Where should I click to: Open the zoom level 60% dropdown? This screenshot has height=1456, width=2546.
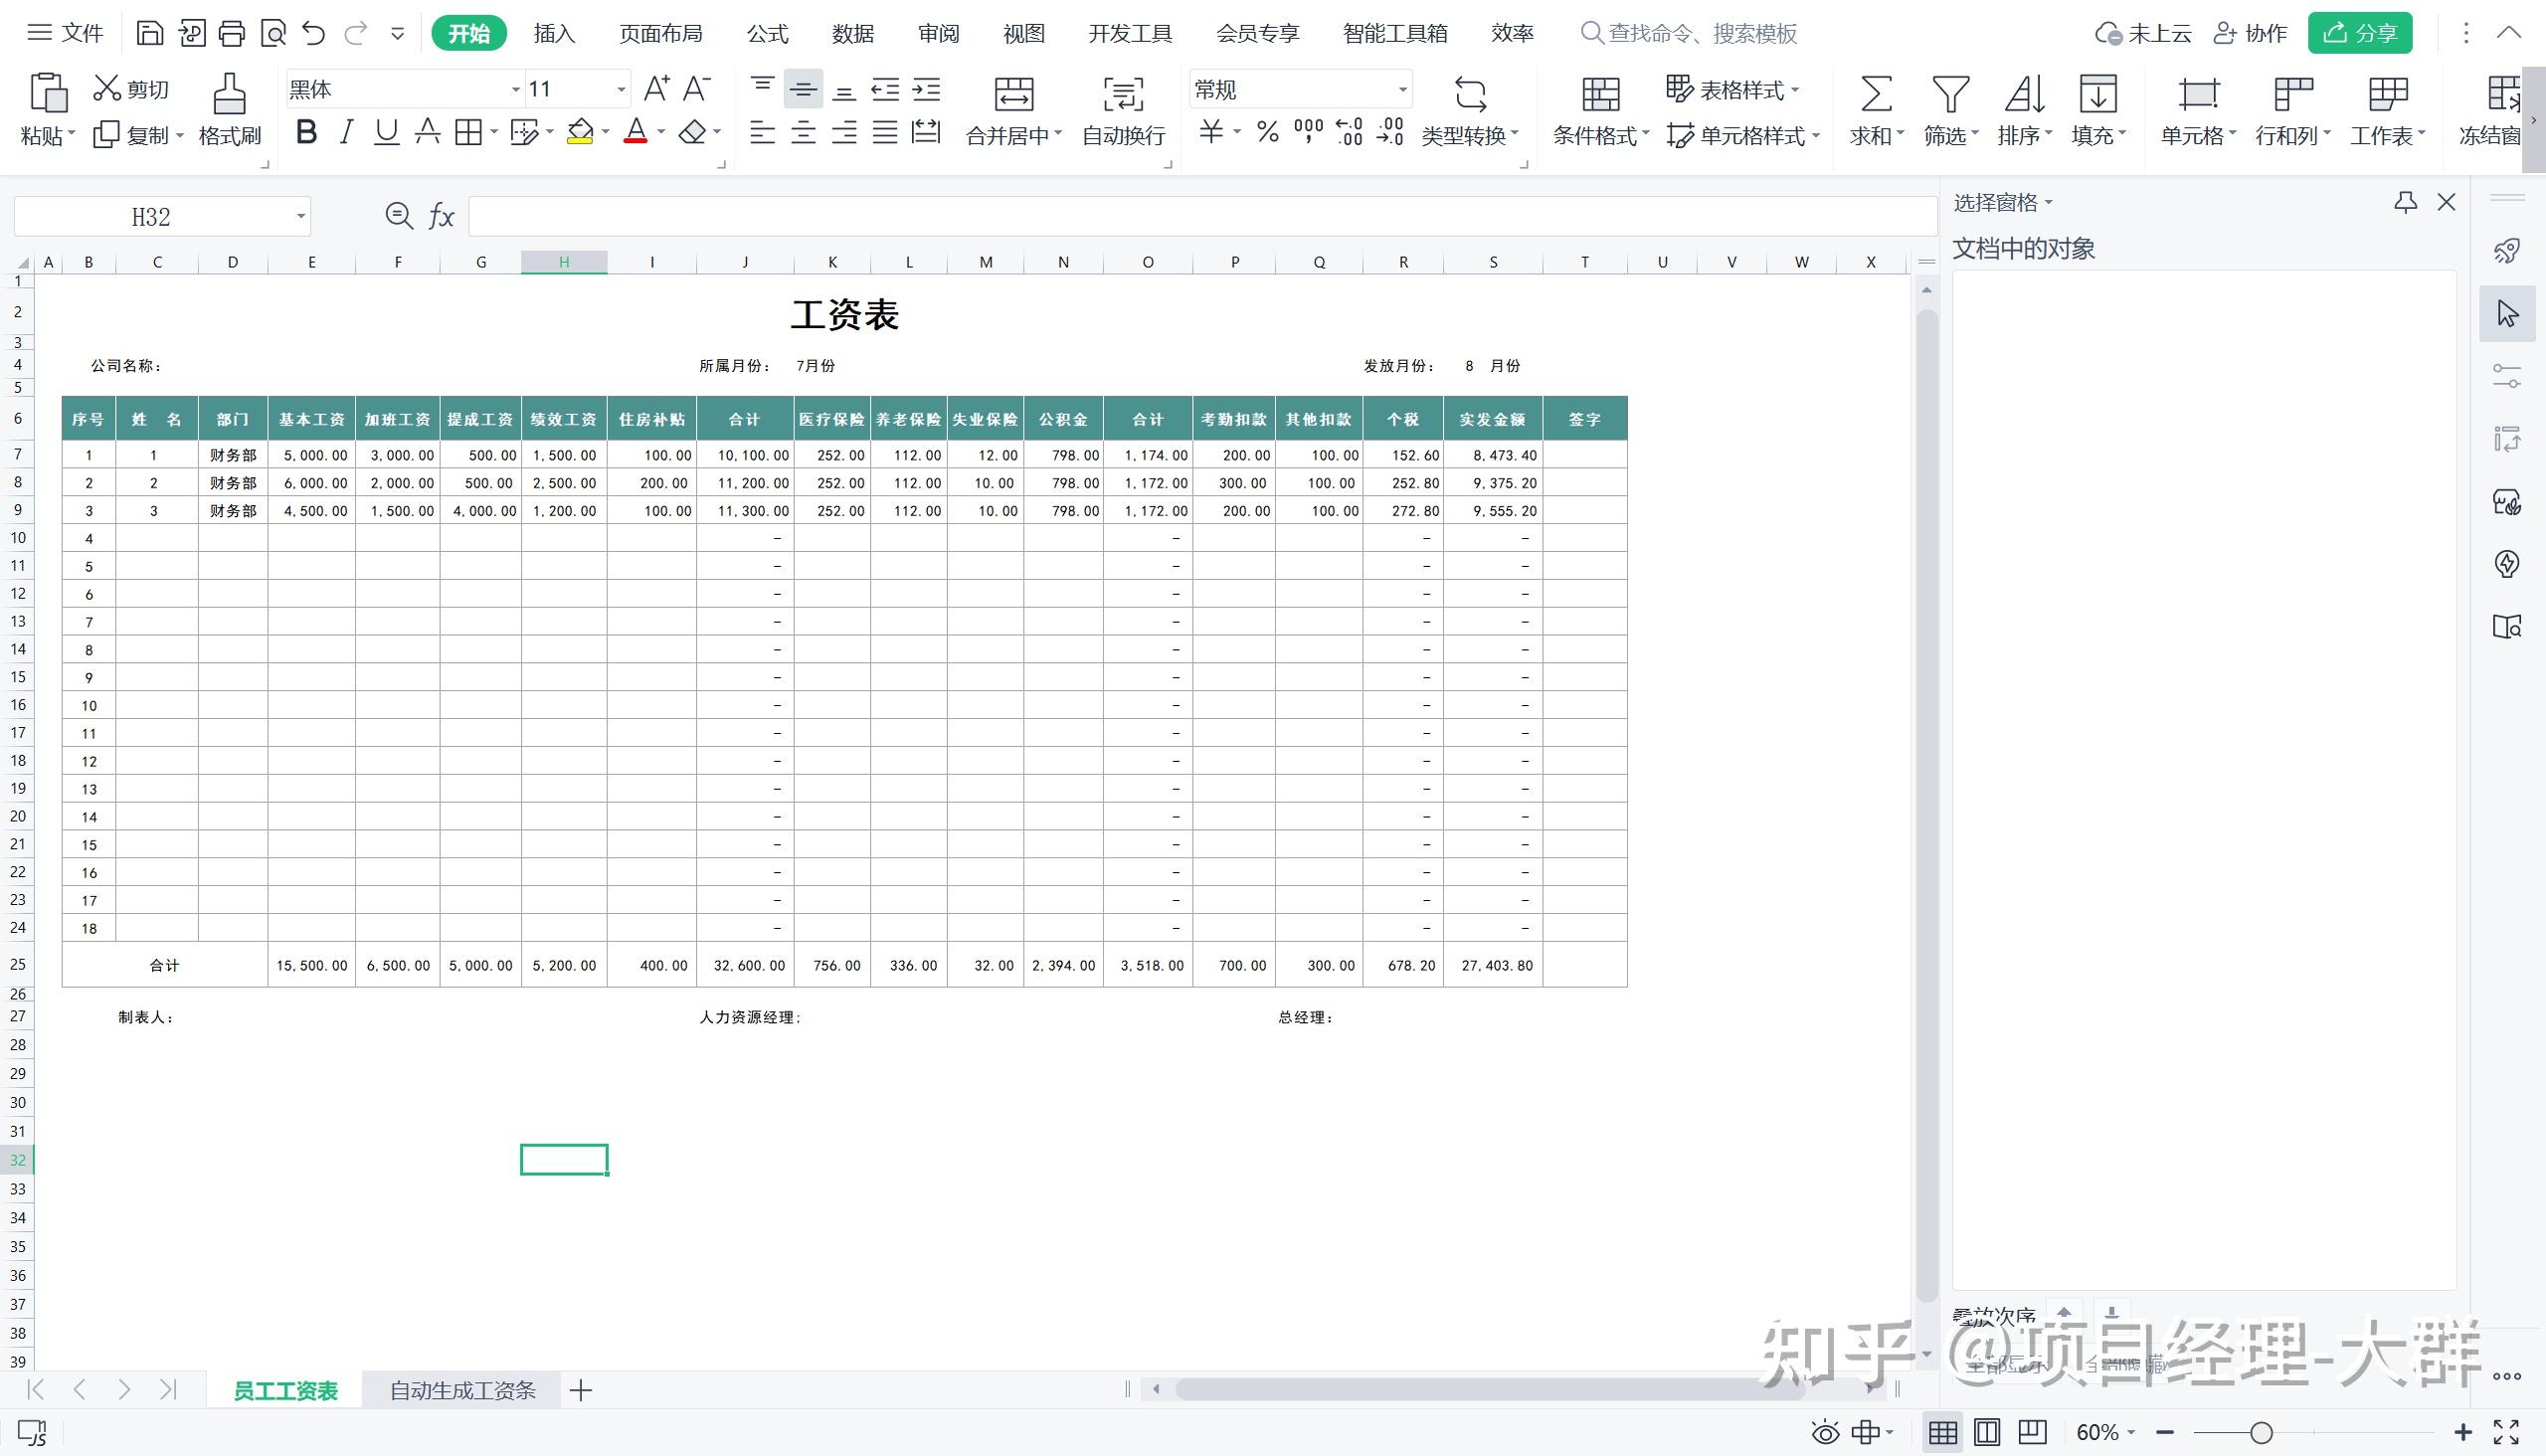pos(2105,1433)
